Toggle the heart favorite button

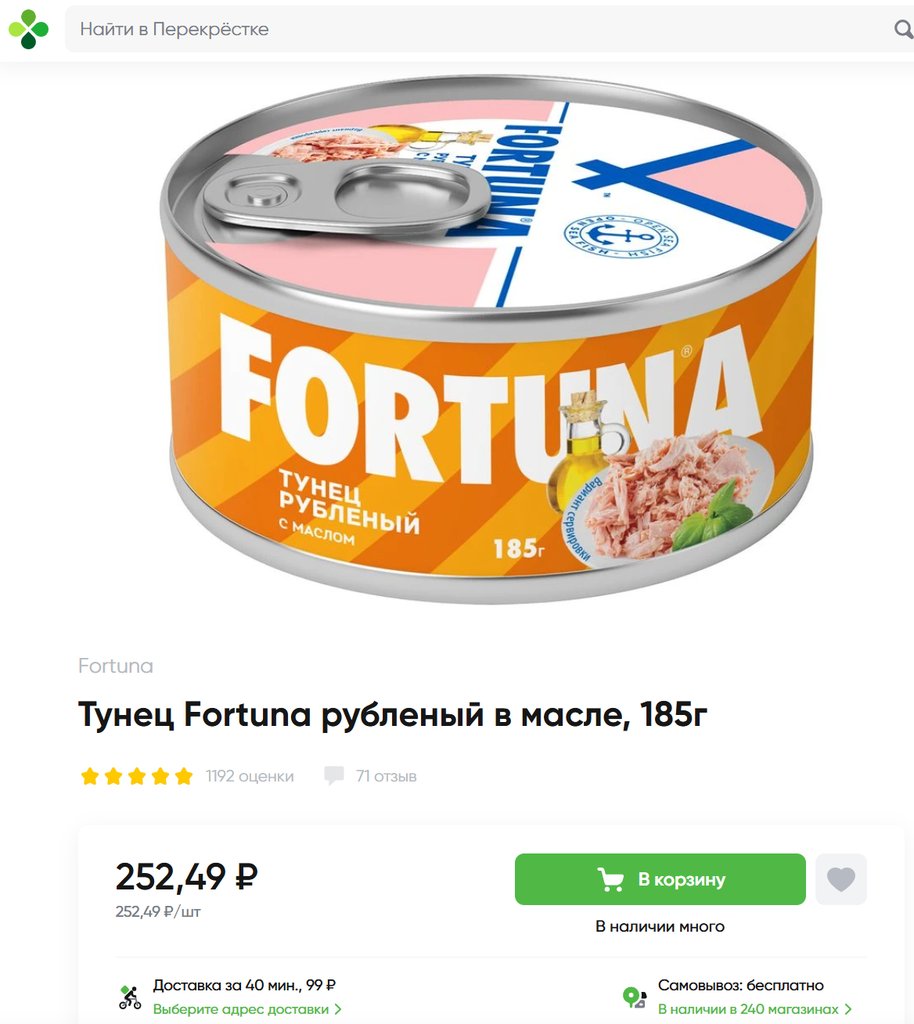coord(841,879)
